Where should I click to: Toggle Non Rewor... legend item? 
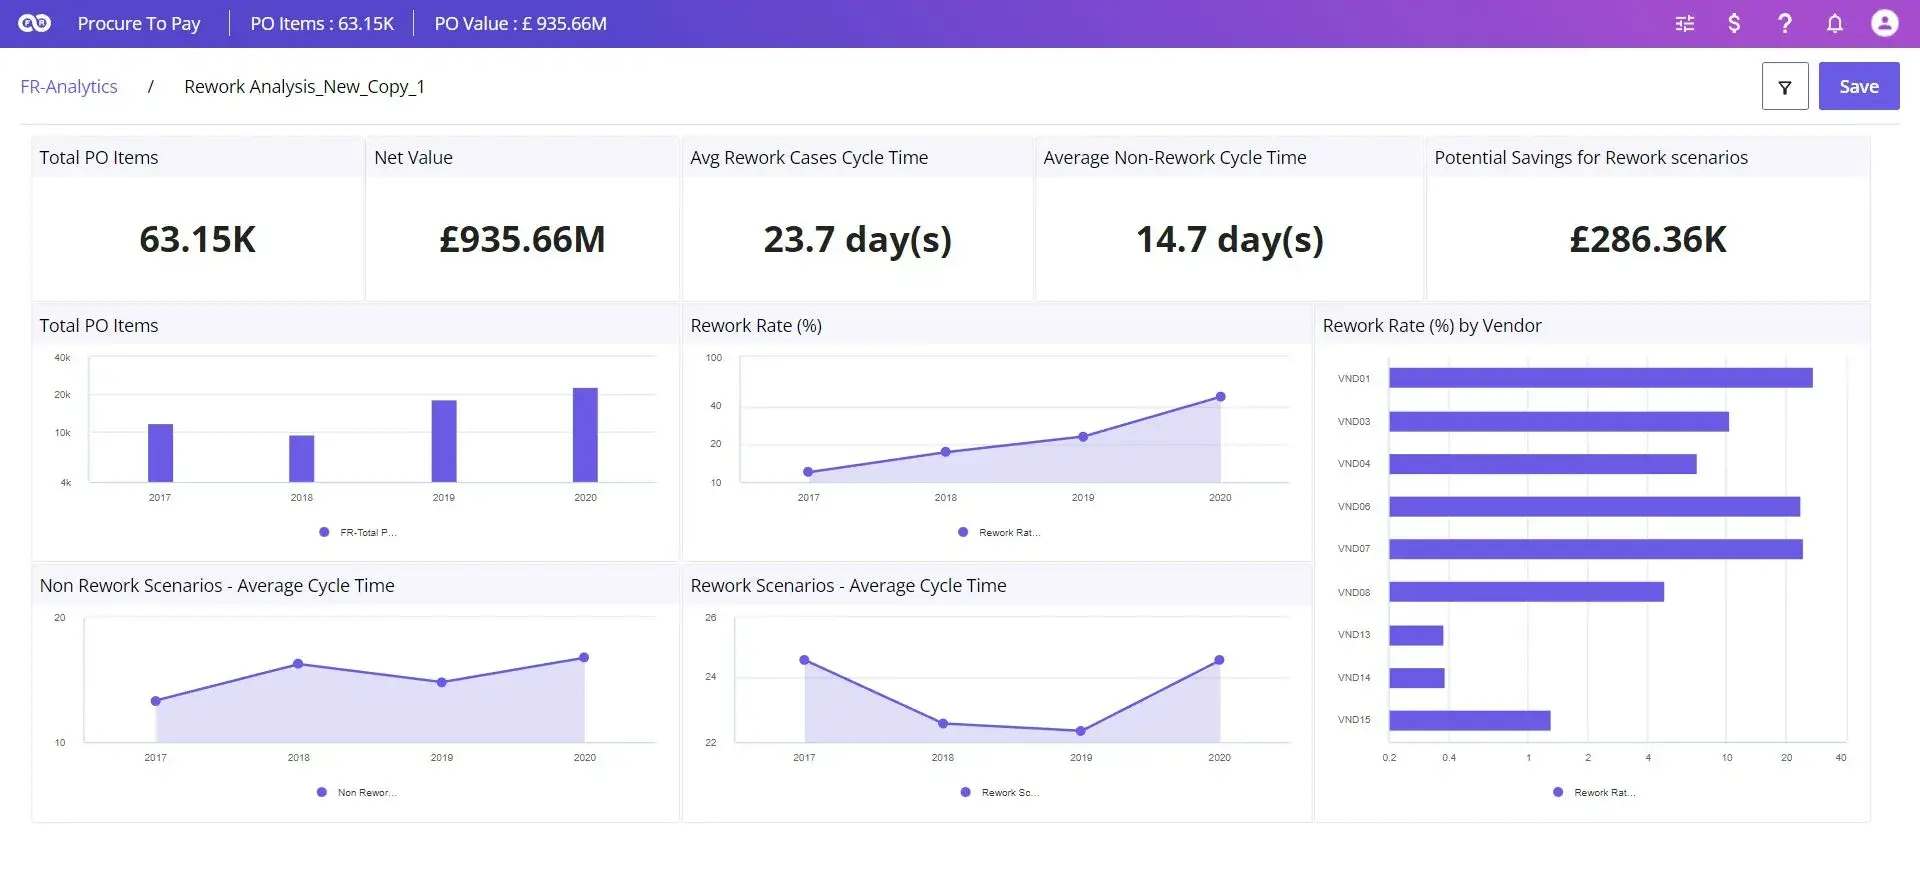click(357, 792)
